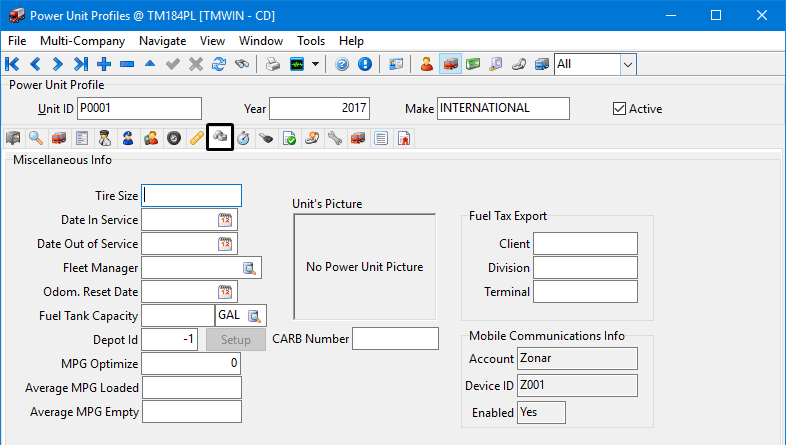This screenshot has width=786, height=445.
Task: Click the Tire Size input field
Action: 192,195
